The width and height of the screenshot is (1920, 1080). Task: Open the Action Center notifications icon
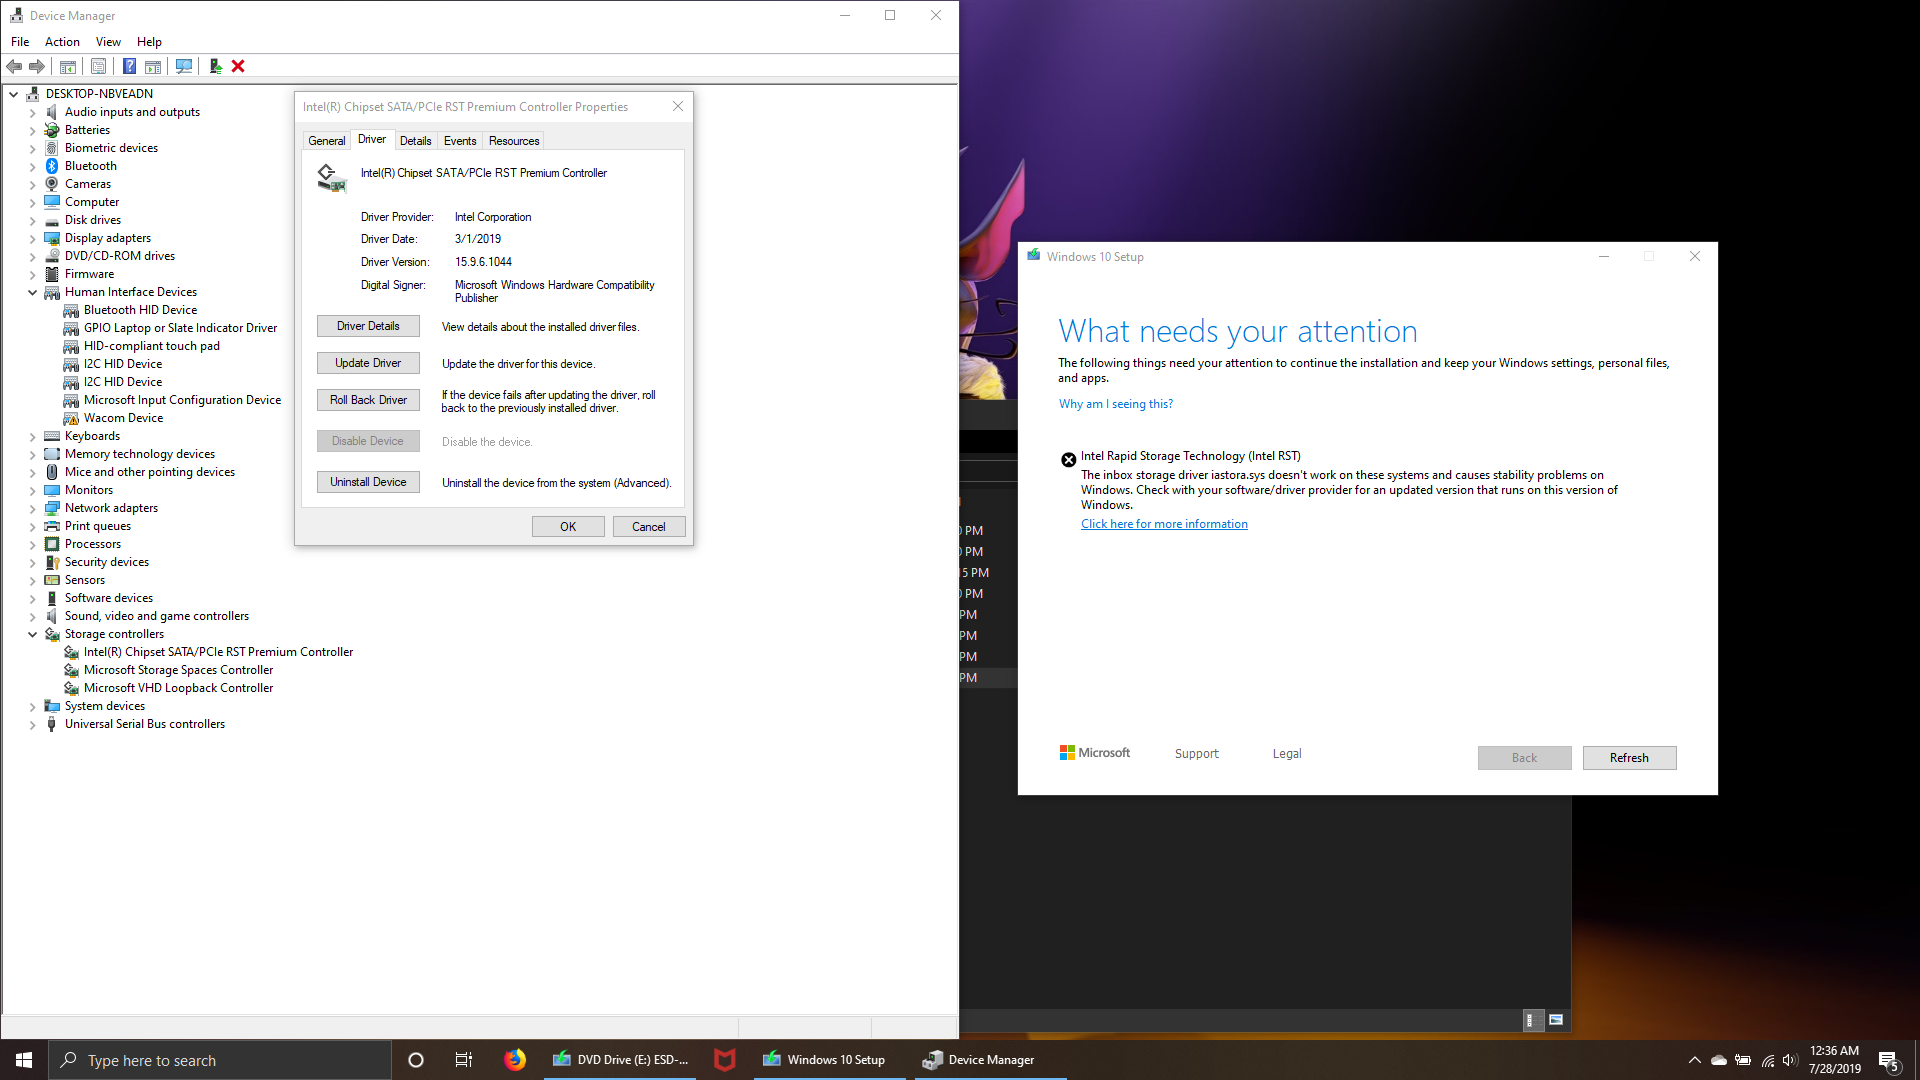click(x=1889, y=1060)
